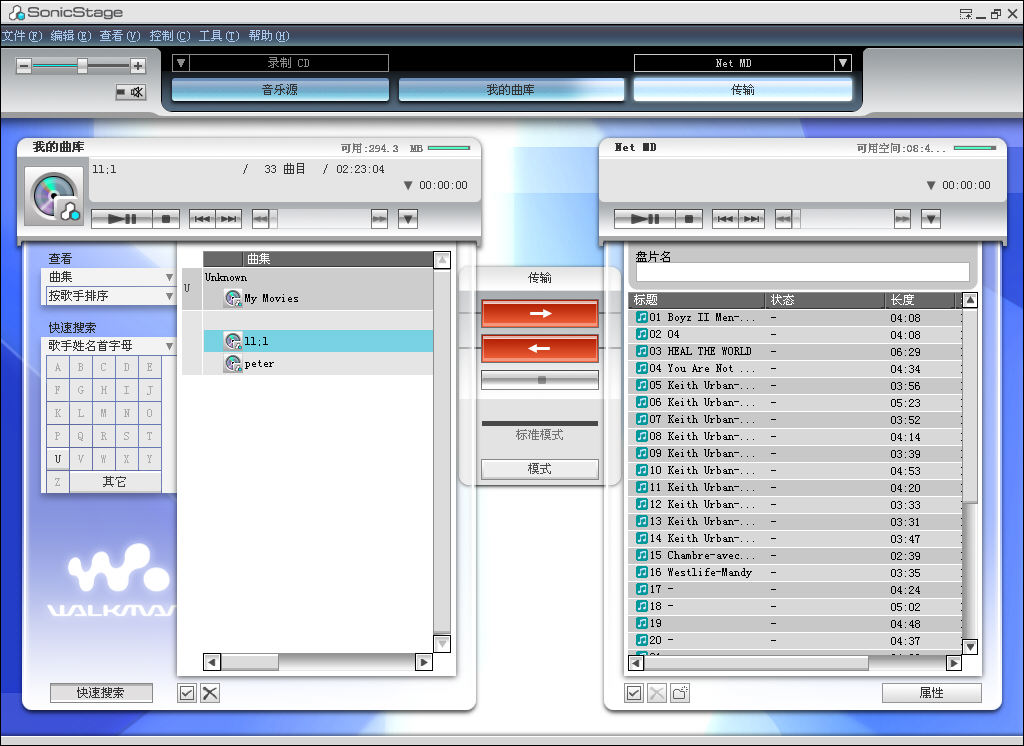Click the 盘片名 input field
Viewport: 1024px width, 746px height.
(x=802, y=272)
